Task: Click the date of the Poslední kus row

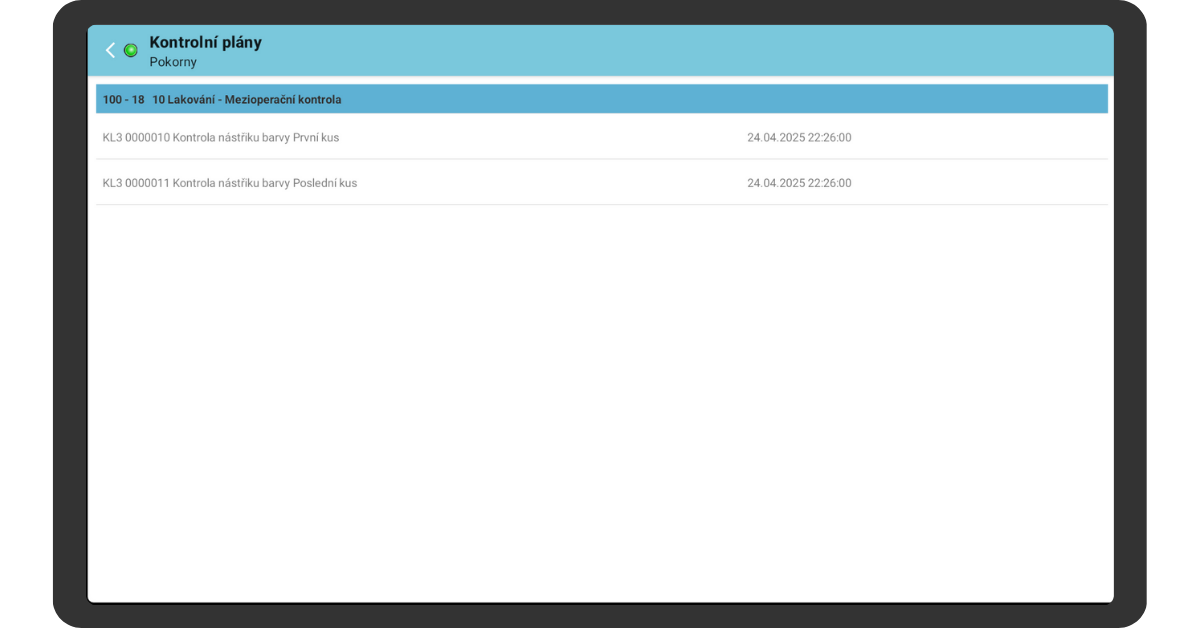Action: tap(775, 183)
